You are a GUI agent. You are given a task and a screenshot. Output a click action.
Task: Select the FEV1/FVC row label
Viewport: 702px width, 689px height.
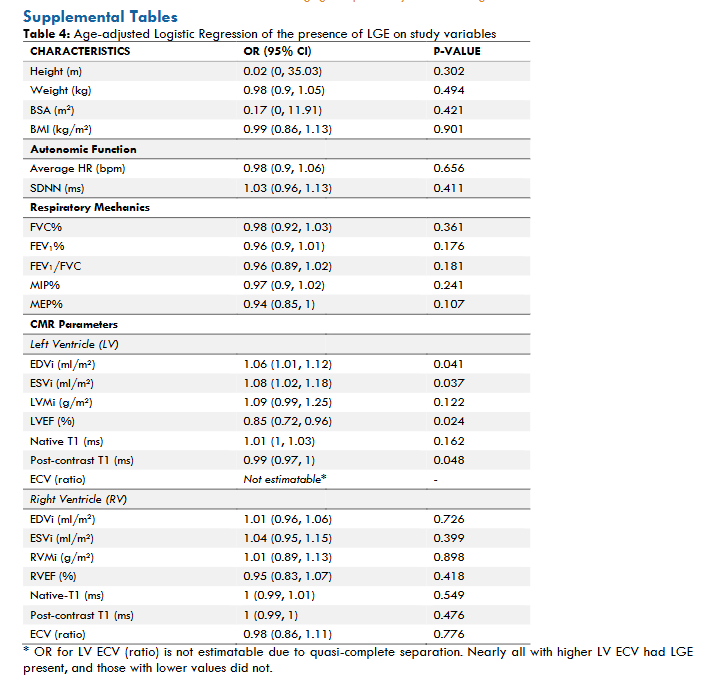56,266
